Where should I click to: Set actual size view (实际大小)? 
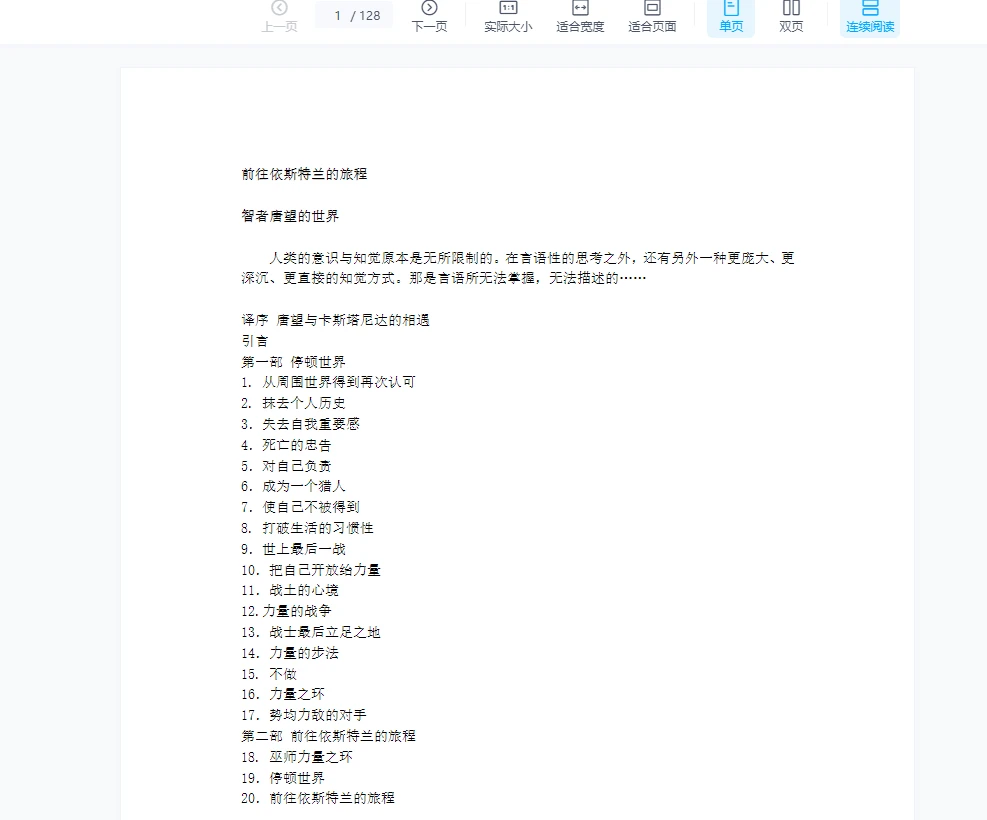coord(508,17)
